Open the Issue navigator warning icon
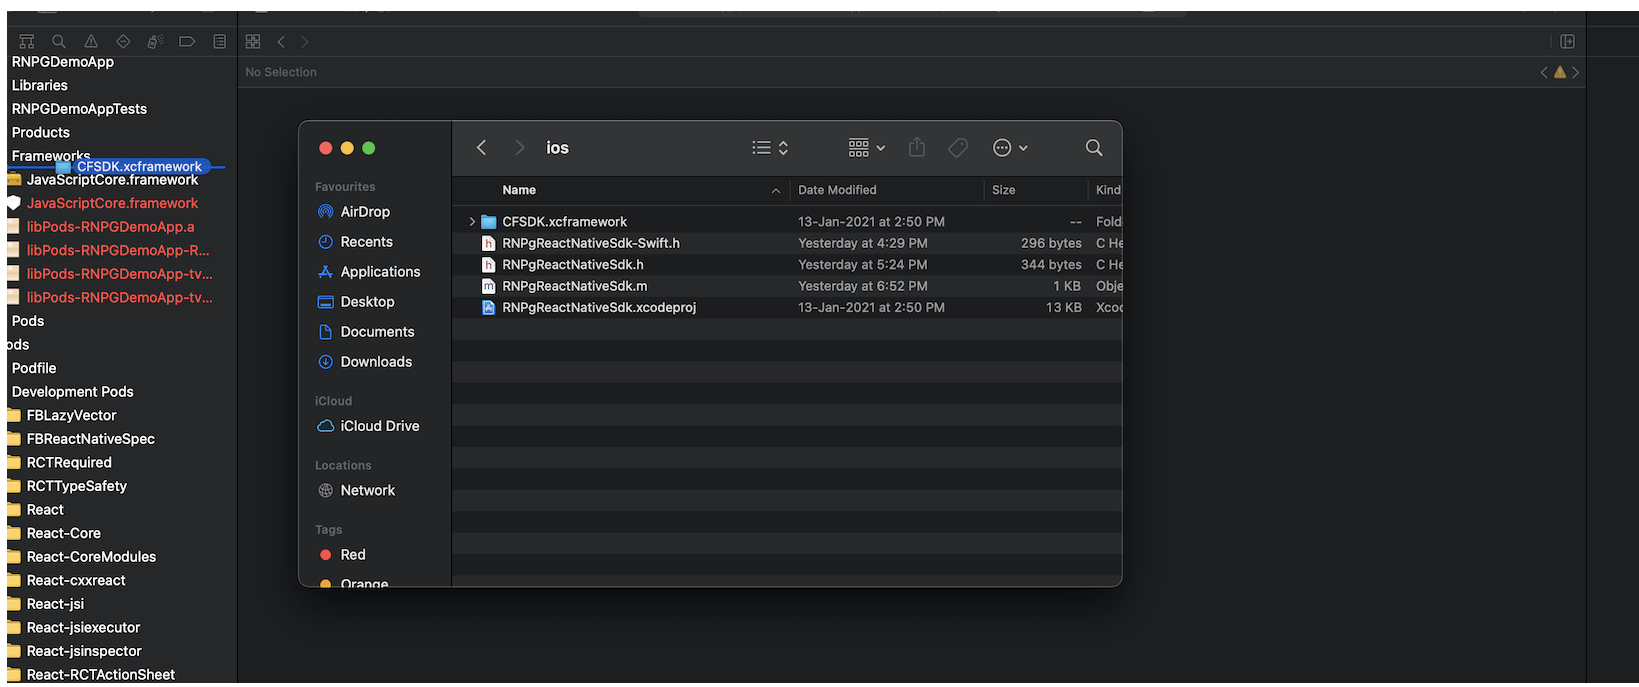The width and height of the screenshot is (1639, 687). [91, 41]
